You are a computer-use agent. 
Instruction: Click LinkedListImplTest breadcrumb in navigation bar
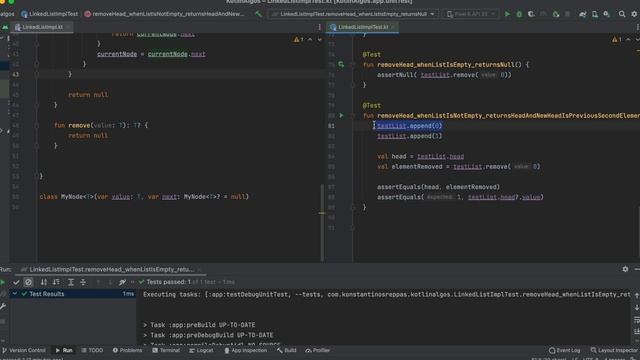50,14
